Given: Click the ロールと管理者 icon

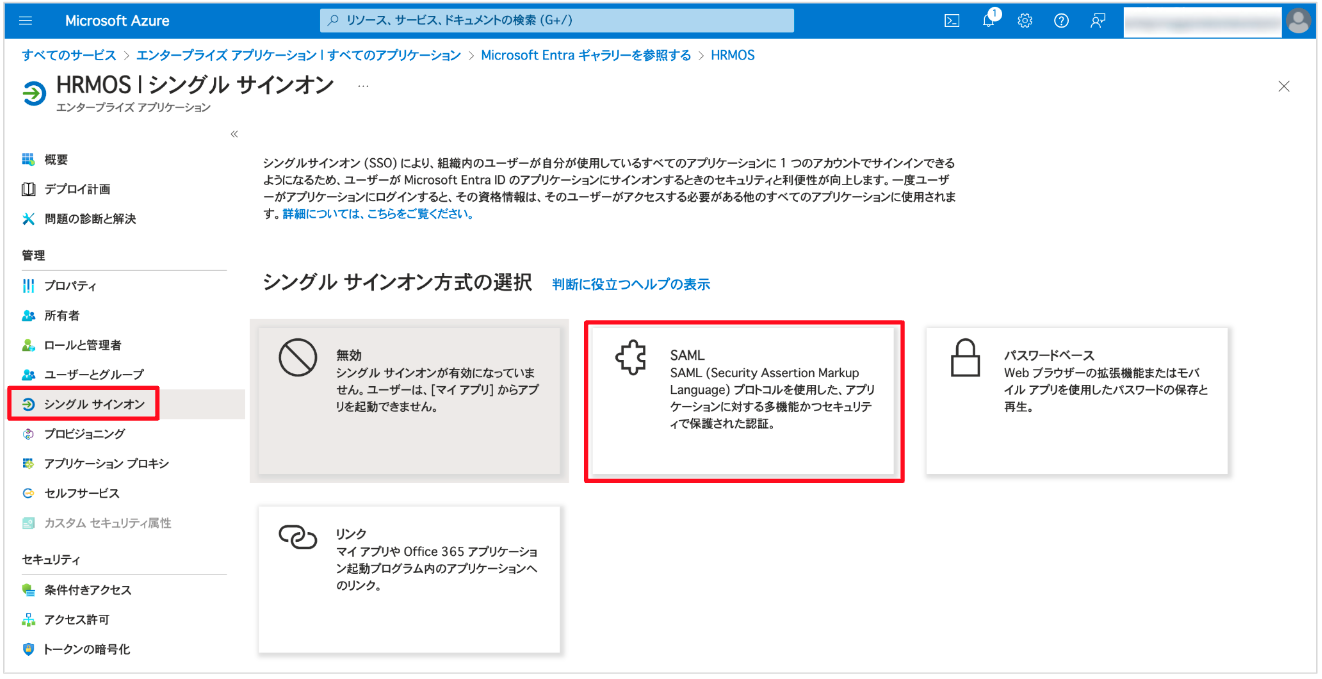Looking at the screenshot, I should point(28,345).
